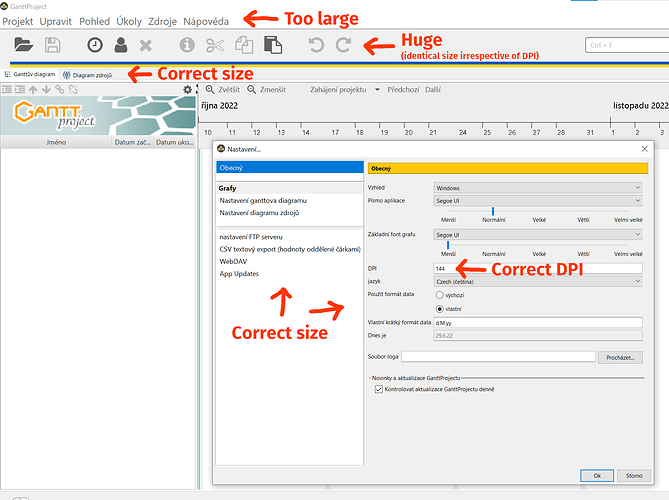Screen dimensions: 669x500
Task: Open the Úkoly menu
Action: [129, 21]
